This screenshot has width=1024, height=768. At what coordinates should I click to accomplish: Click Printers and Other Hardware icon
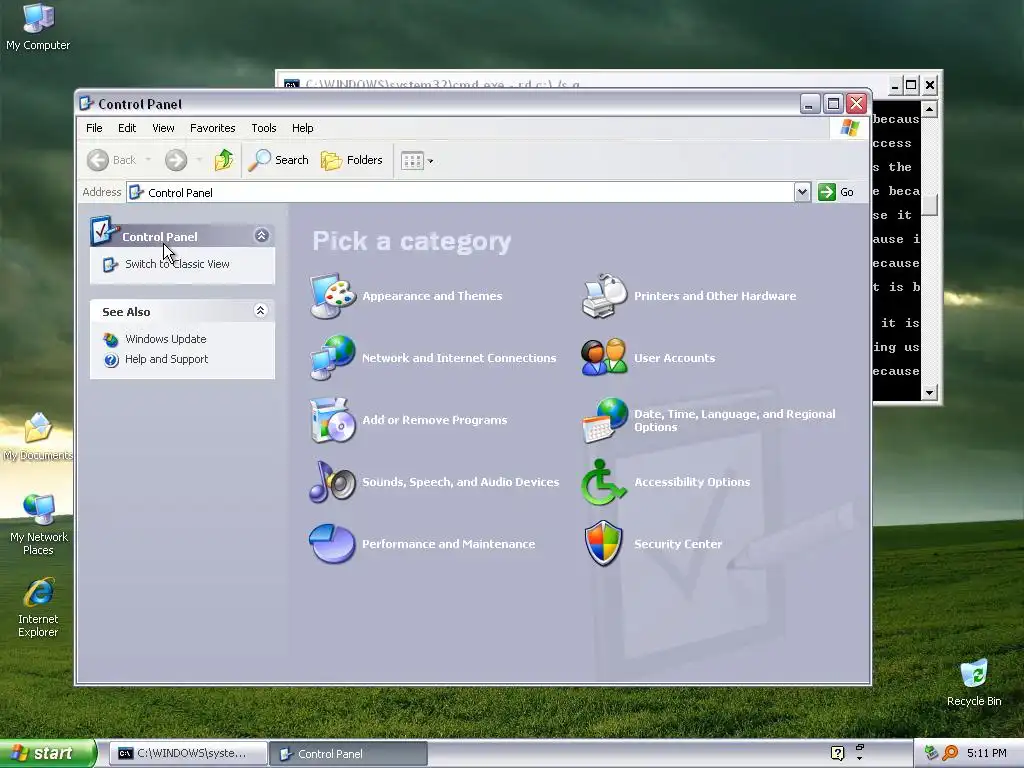click(x=604, y=296)
